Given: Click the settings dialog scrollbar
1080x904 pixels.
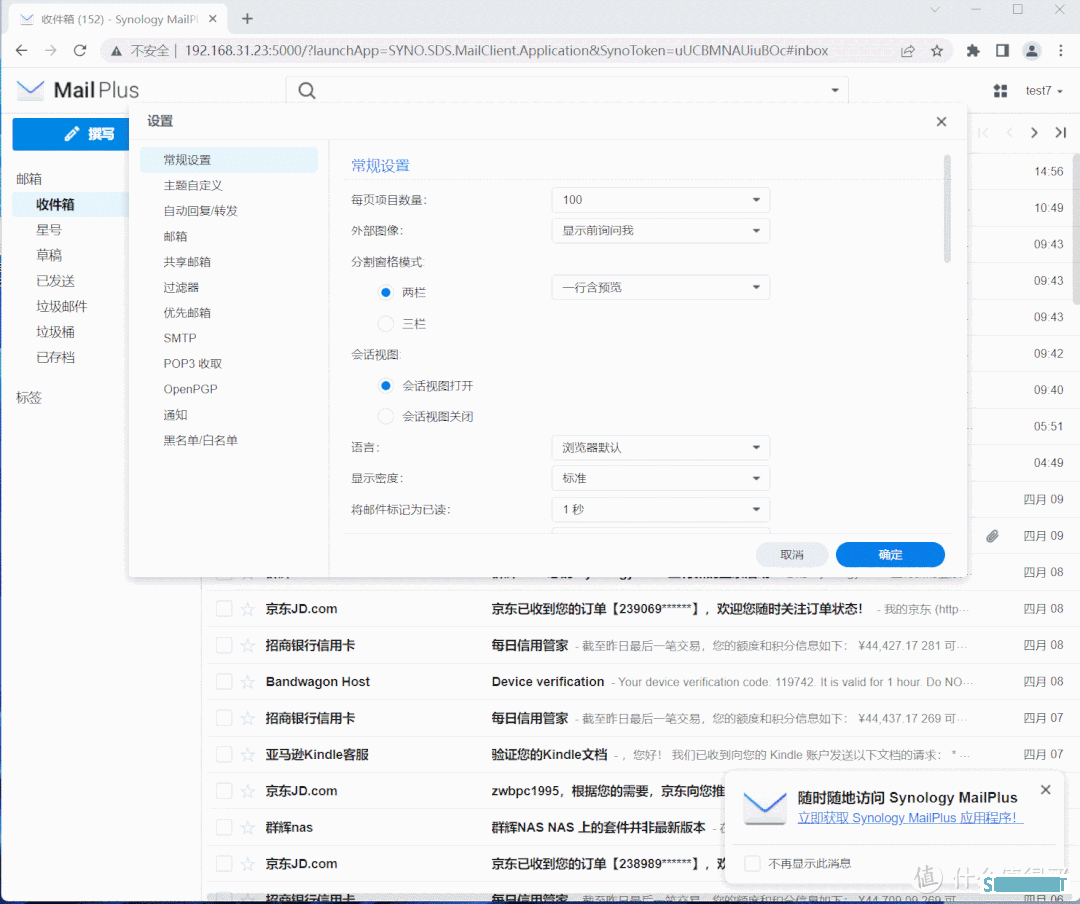Looking at the screenshot, I should [947, 209].
